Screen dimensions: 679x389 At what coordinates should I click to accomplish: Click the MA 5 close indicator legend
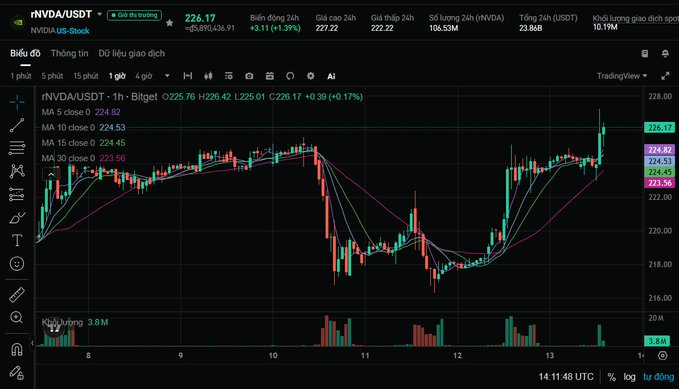81,112
